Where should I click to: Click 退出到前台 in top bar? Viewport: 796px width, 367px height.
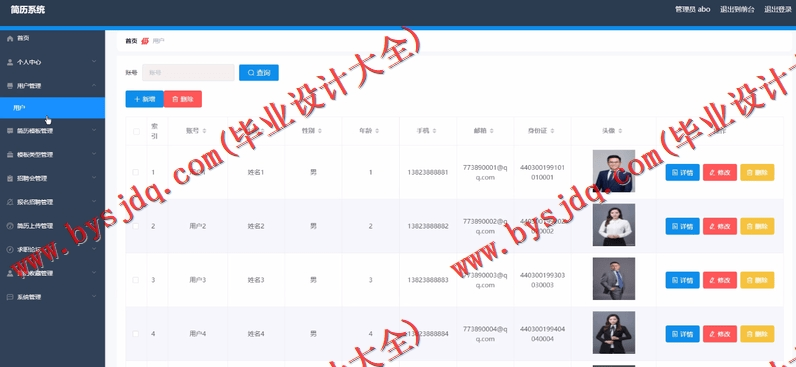[x=737, y=10]
